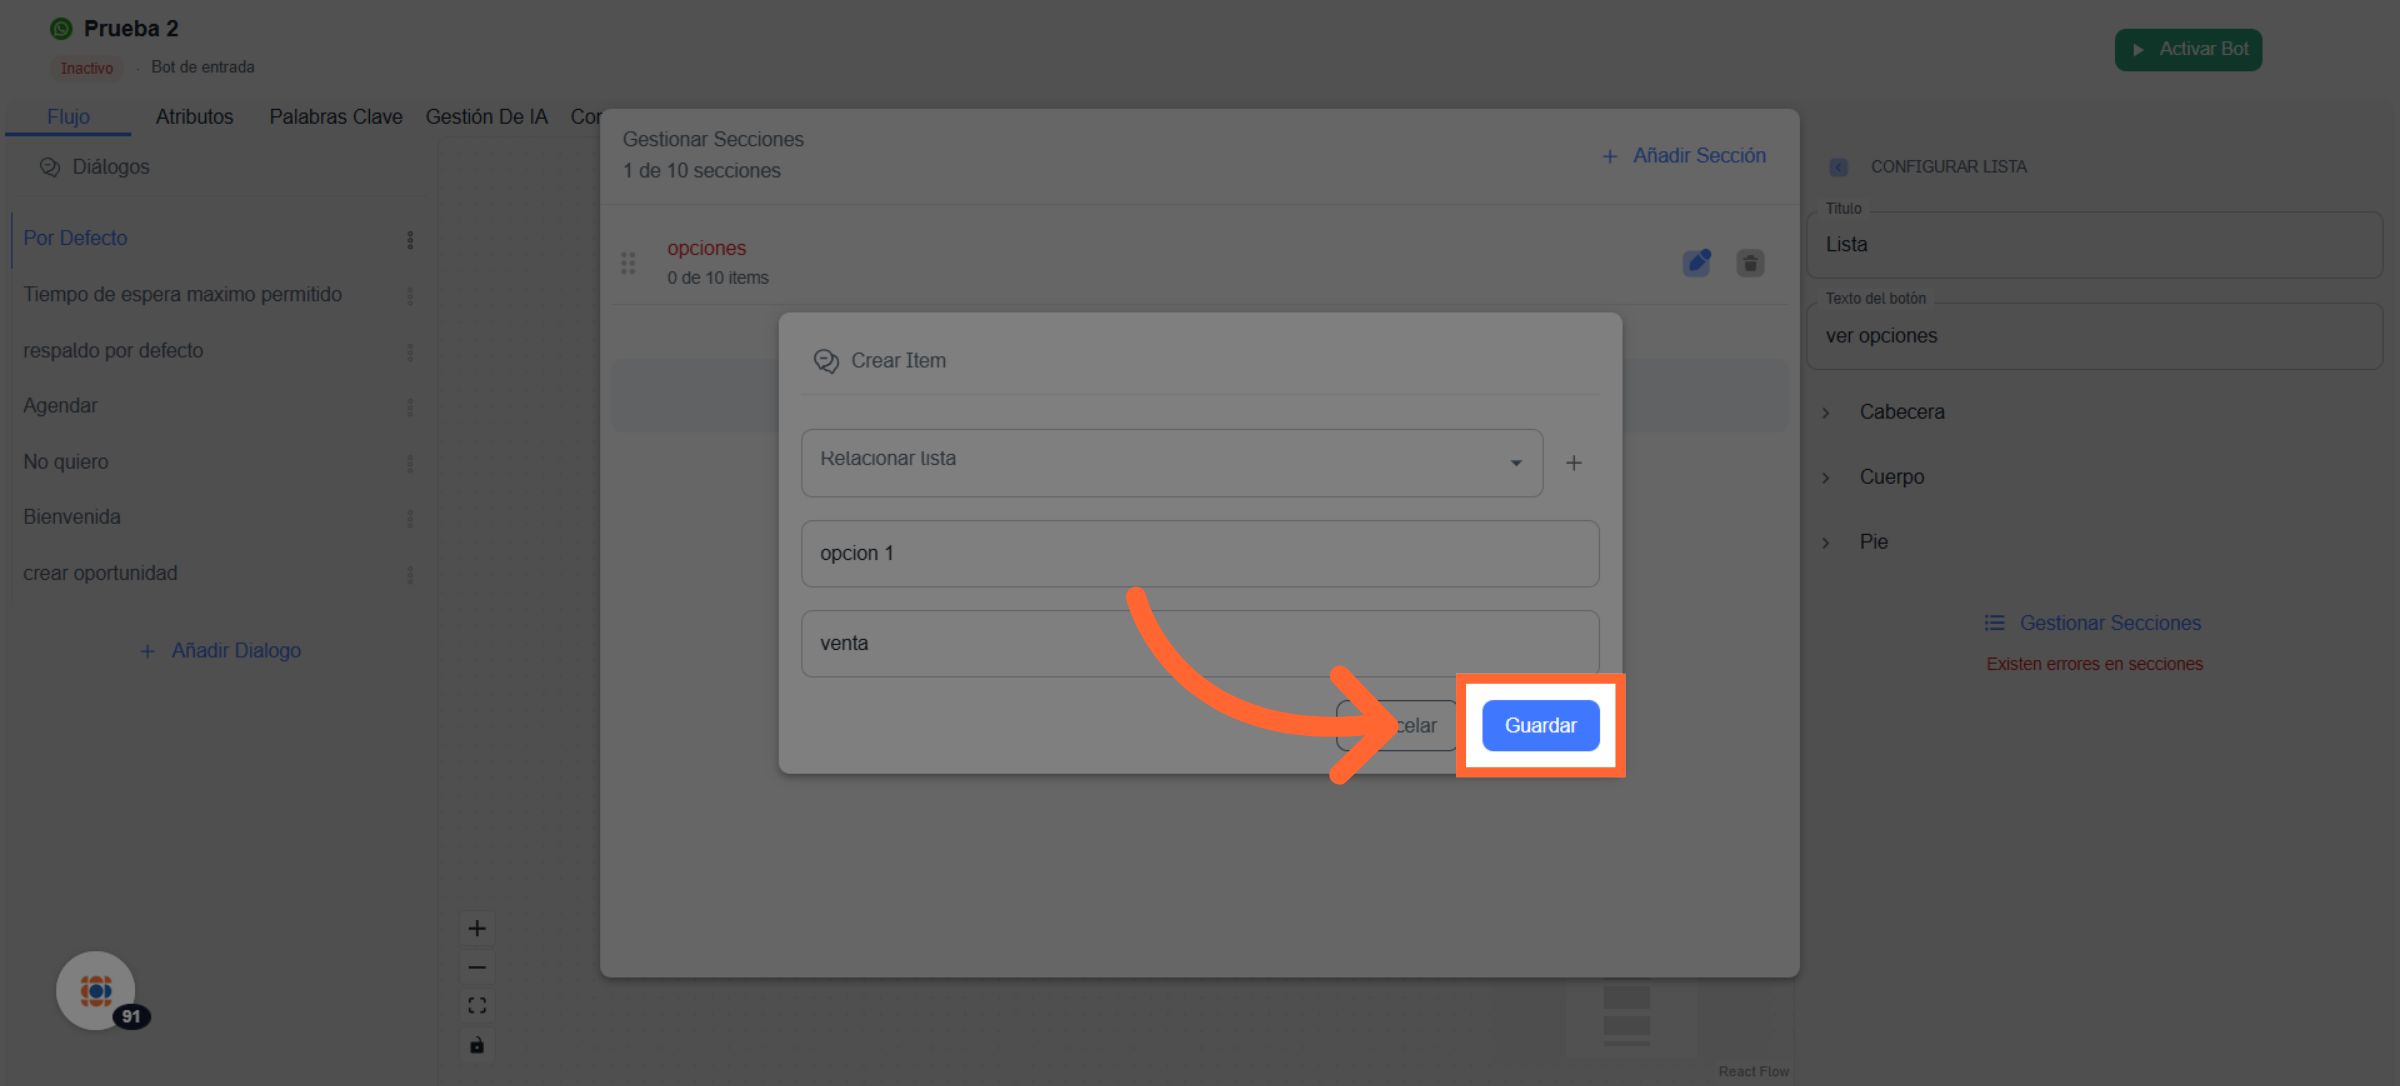Expand the Cuerpo section
Screen dimensions: 2400x1086
click(x=1891, y=477)
